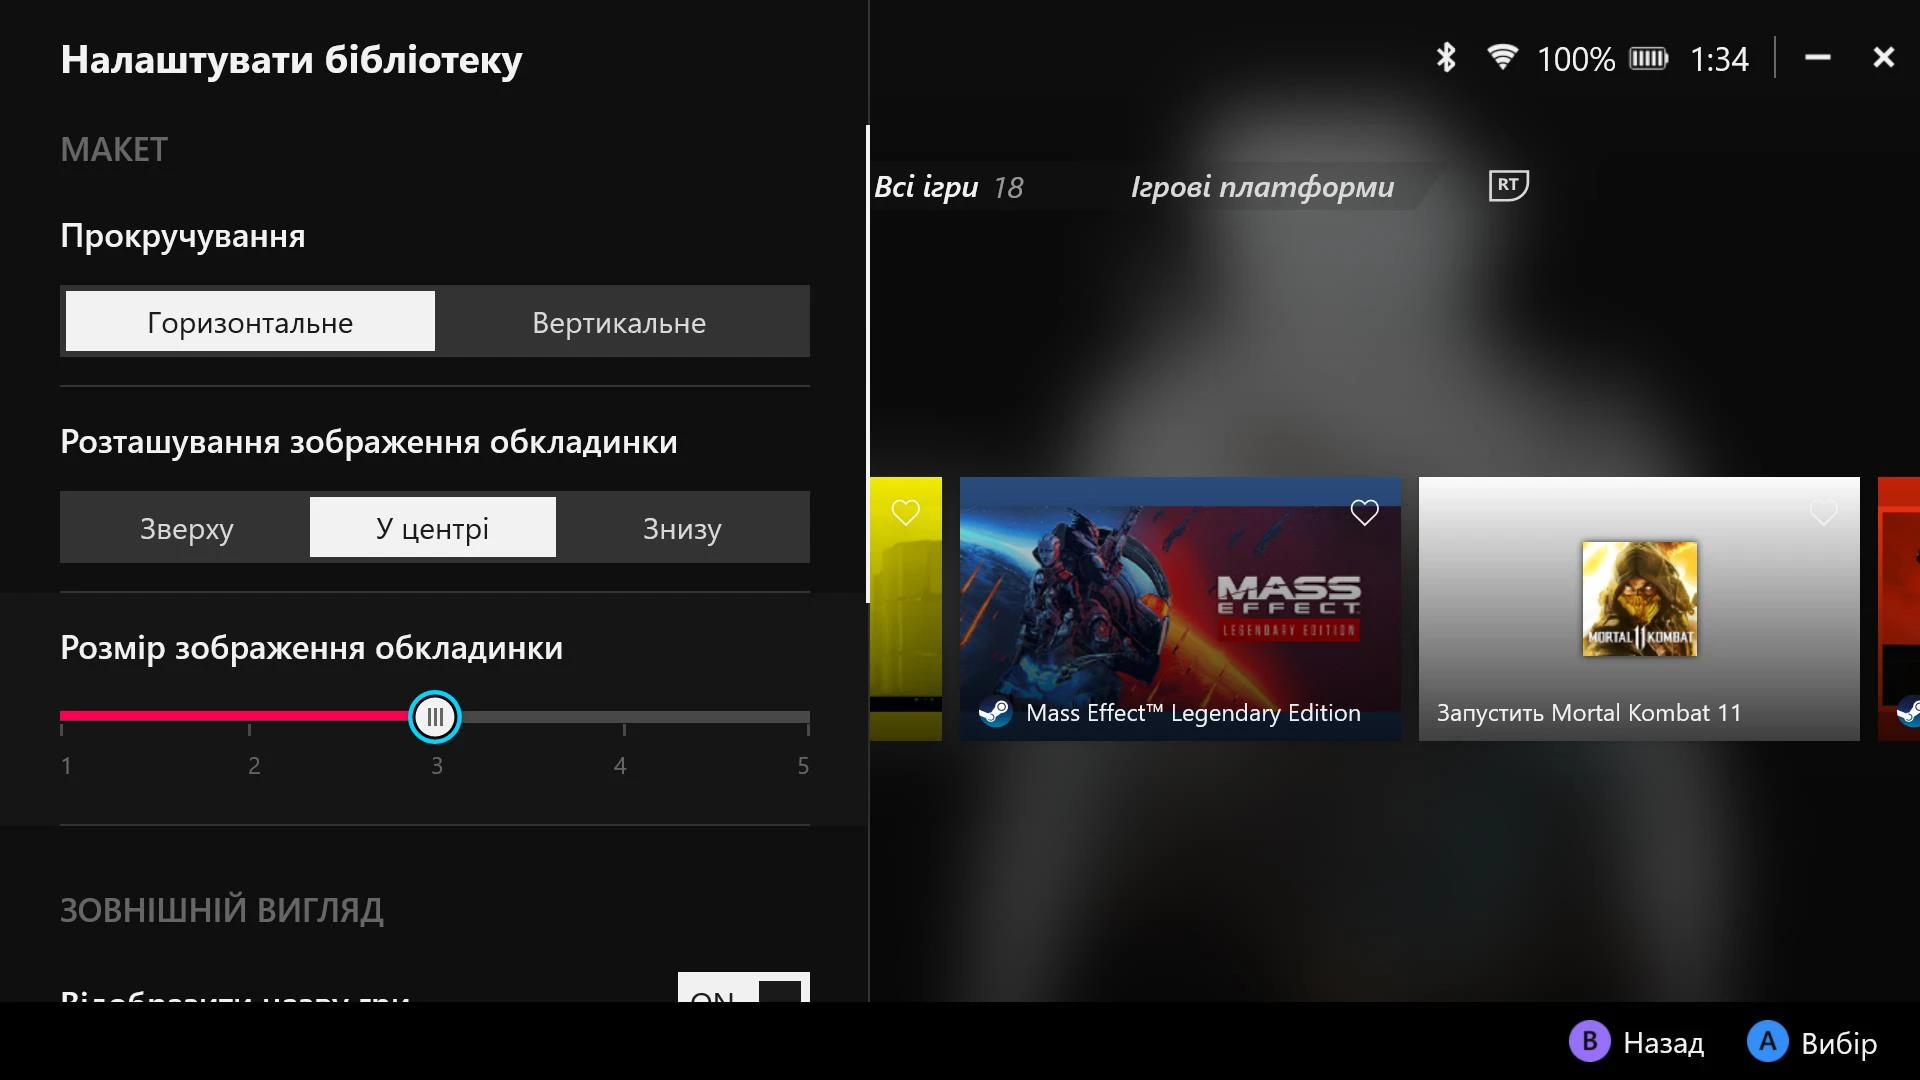
Task: Set cover image placement to У центрі
Action: (433, 527)
